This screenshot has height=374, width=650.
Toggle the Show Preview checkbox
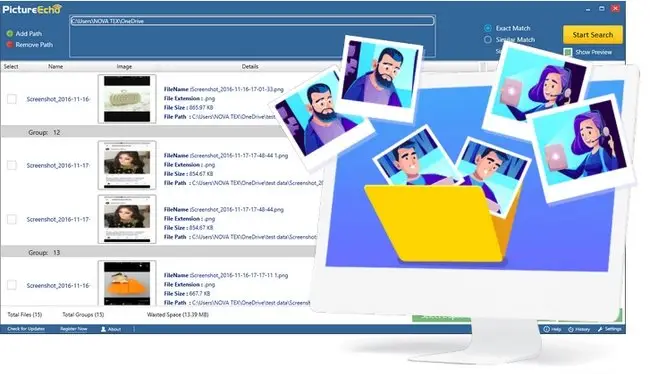click(568, 52)
